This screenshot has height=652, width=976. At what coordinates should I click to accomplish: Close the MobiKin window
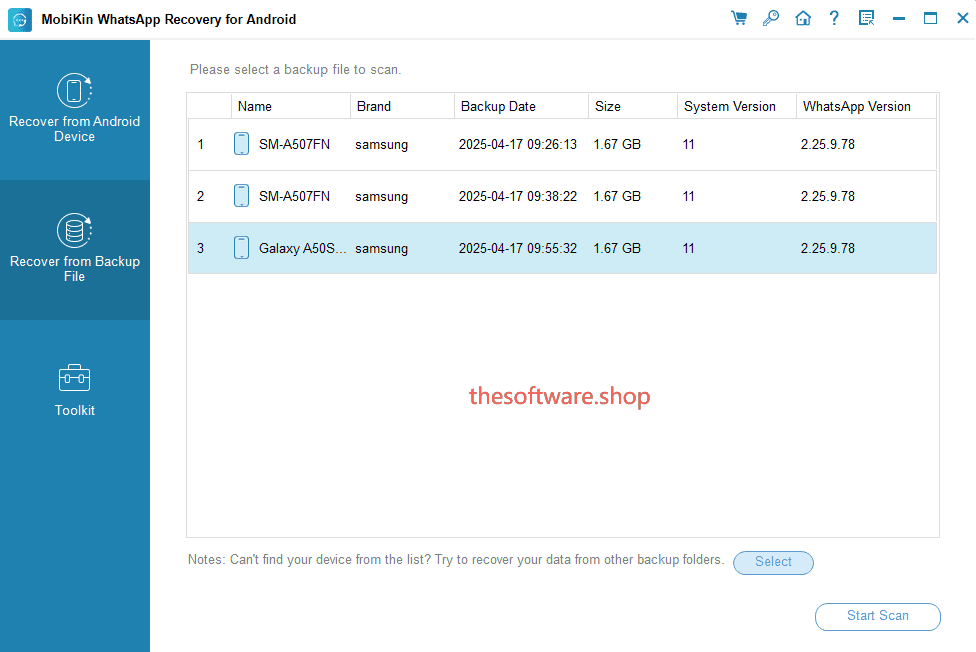tap(962, 18)
